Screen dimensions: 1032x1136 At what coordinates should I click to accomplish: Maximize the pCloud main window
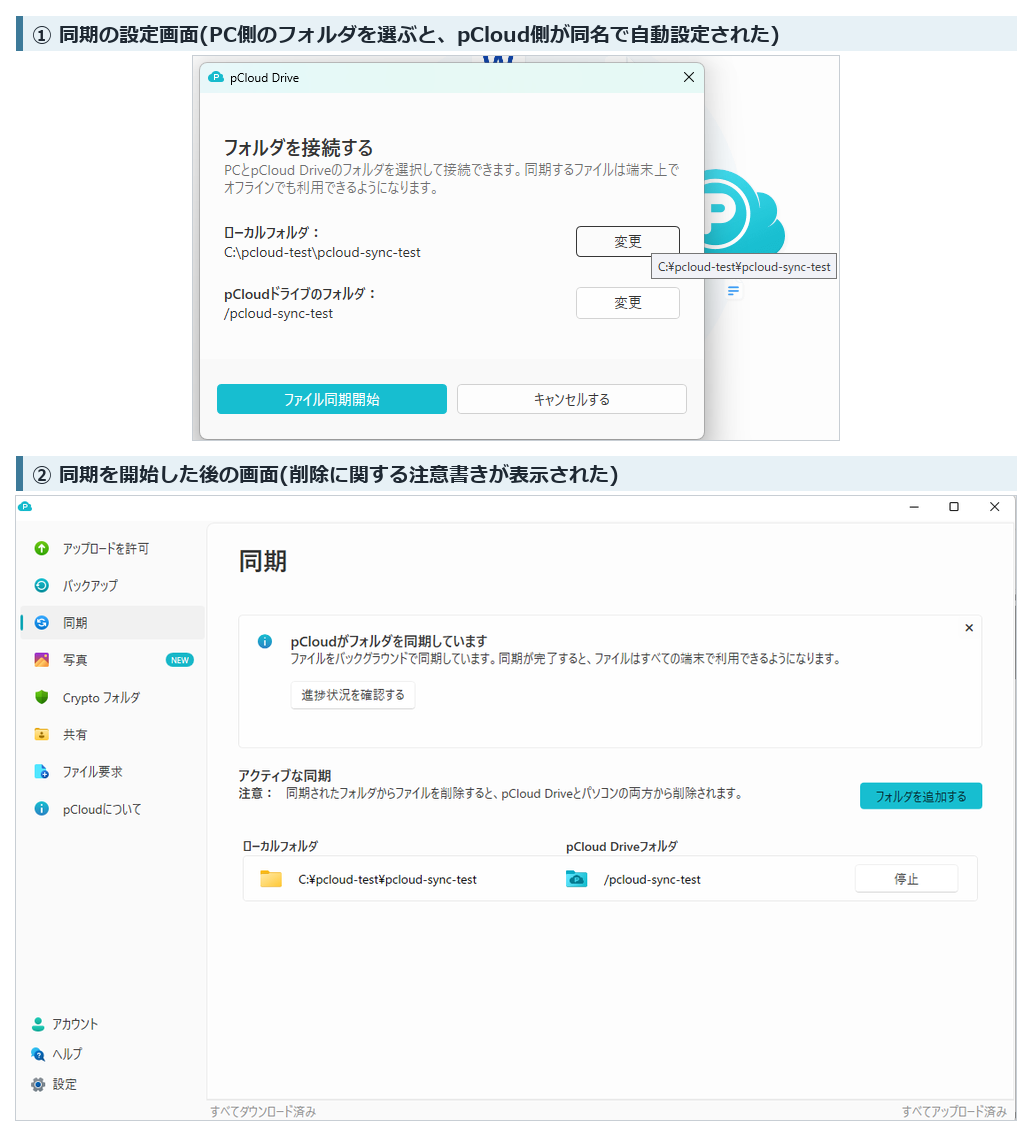tap(954, 507)
